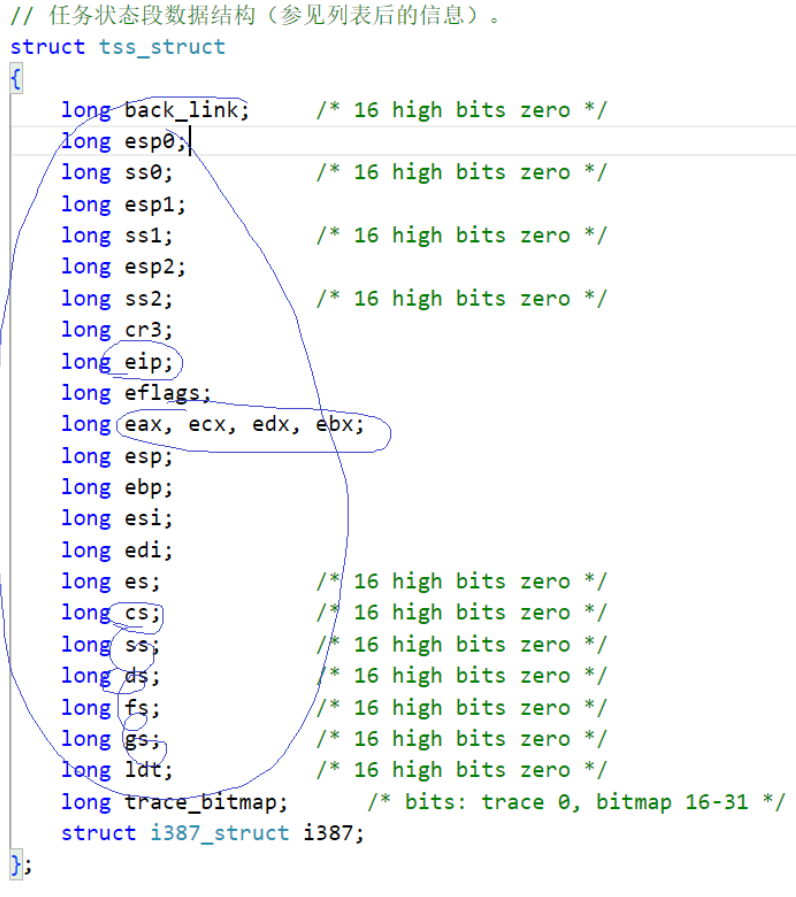This screenshot has height=897, width=796.
Task: Click the 'ss2' field name
Action: (x=145, y=298)
